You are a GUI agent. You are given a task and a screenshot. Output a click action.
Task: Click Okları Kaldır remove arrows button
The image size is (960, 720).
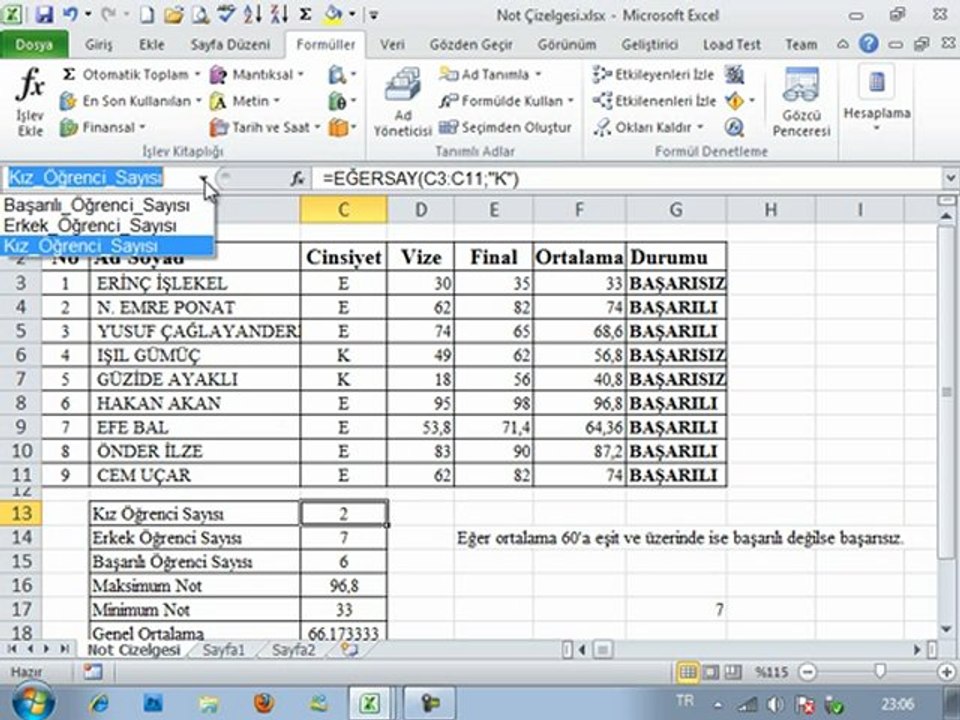click(649, 127)
